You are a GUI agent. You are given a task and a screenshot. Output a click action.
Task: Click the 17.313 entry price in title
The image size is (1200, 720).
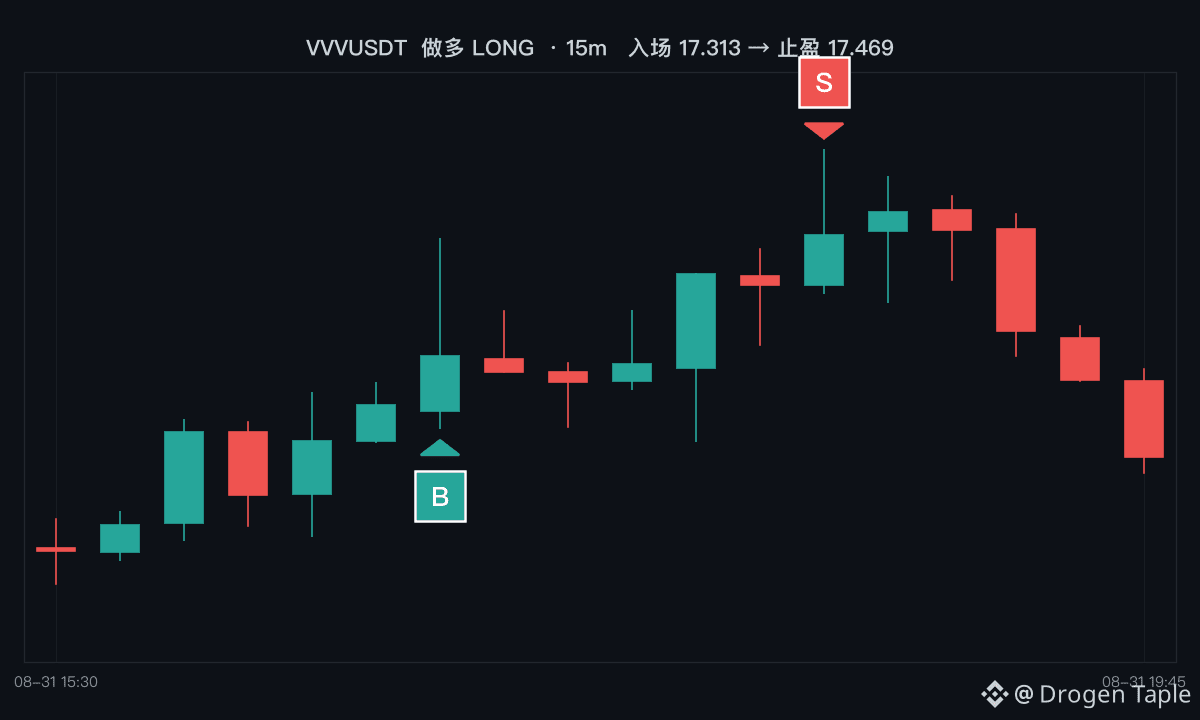click(710, 48)
